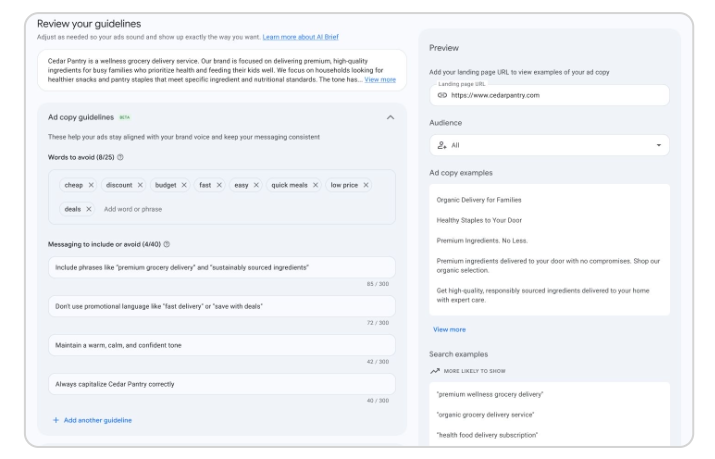Open Learn more about AI Brief link
Screen dimensions: 715x459
[301, 37]
